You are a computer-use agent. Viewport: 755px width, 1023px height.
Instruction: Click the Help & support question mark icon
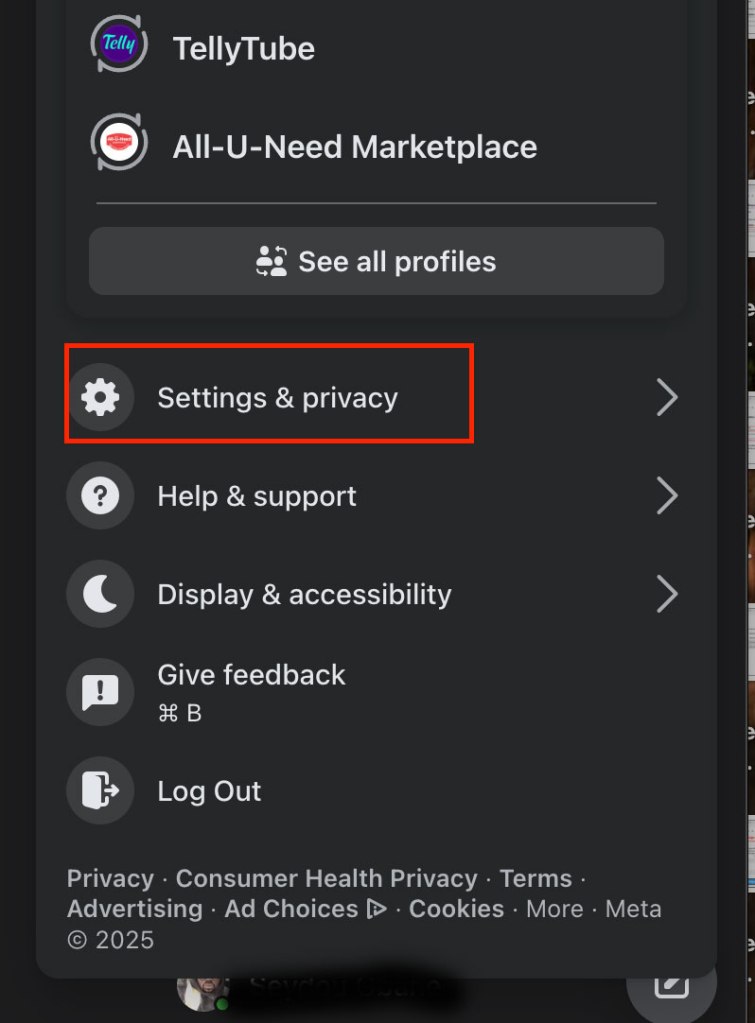pyautogui.click(x=100, y=496)
